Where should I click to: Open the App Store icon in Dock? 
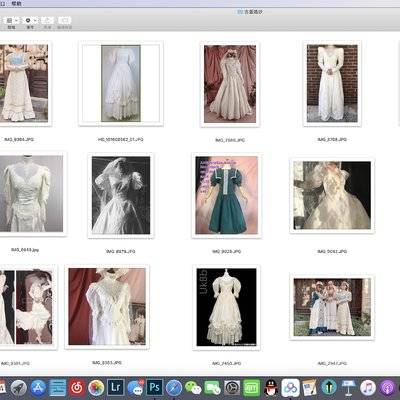38,388
